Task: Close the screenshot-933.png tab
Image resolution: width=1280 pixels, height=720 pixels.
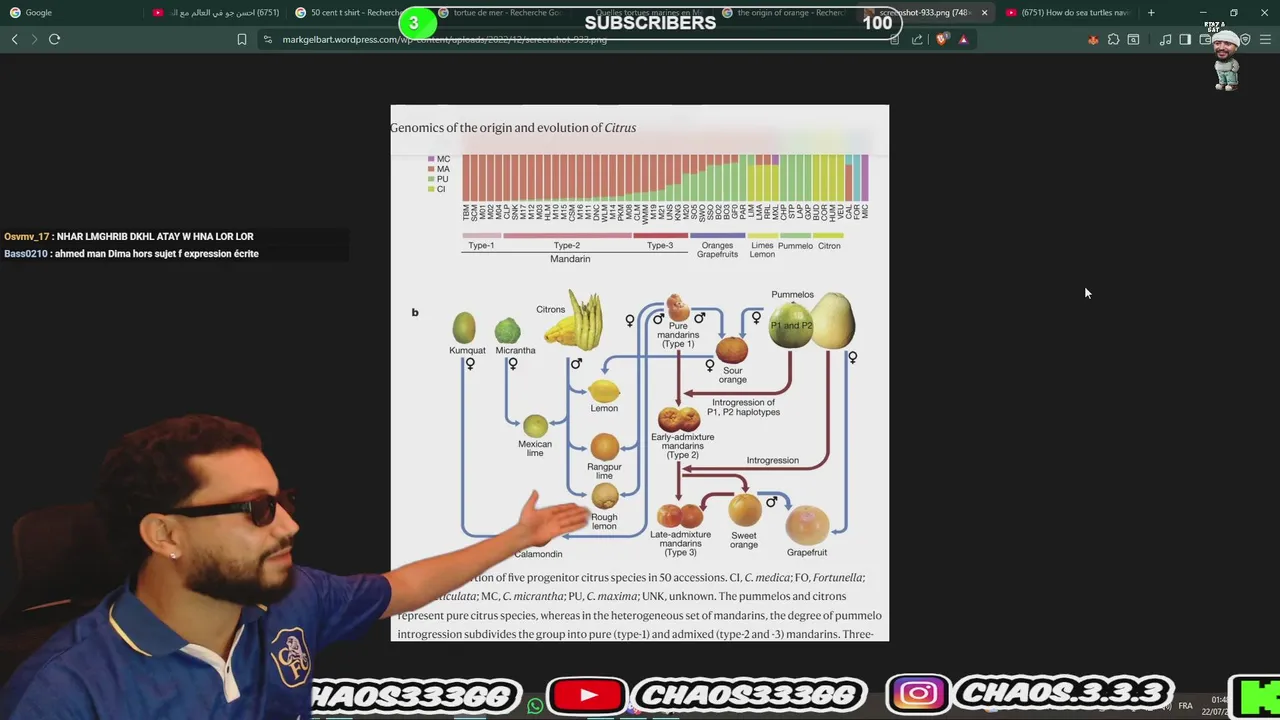Action: (984, 12)
